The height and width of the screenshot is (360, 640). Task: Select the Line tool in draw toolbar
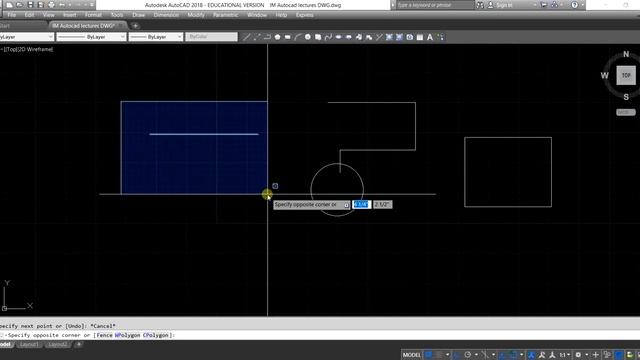tap(247, 37)
